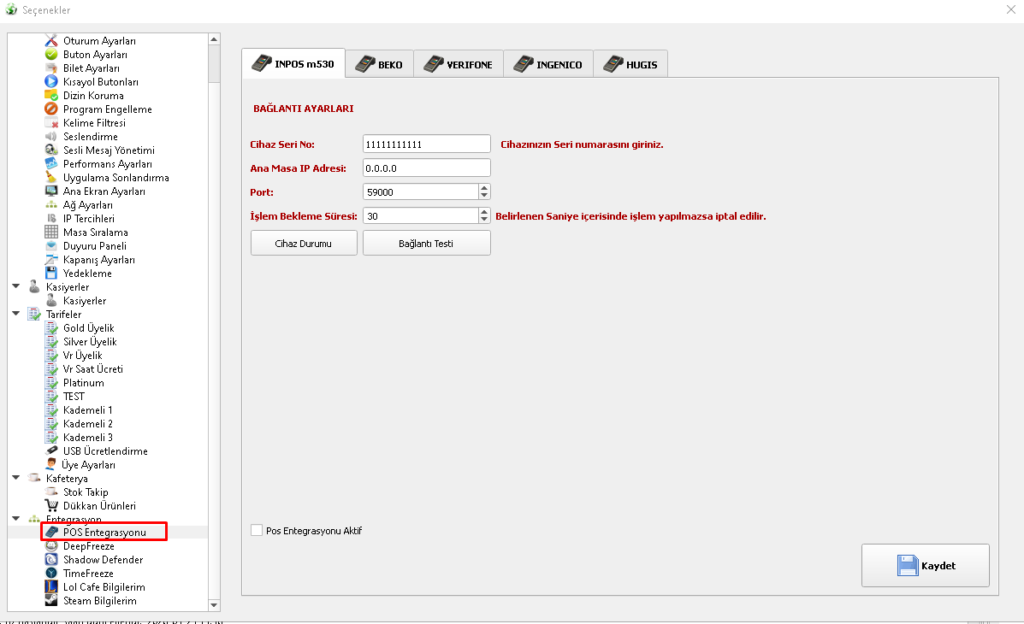This screenshot has height=624, width=1024.
Task: Collapse the Kafeterya tree group
Action: pos(16,478)
